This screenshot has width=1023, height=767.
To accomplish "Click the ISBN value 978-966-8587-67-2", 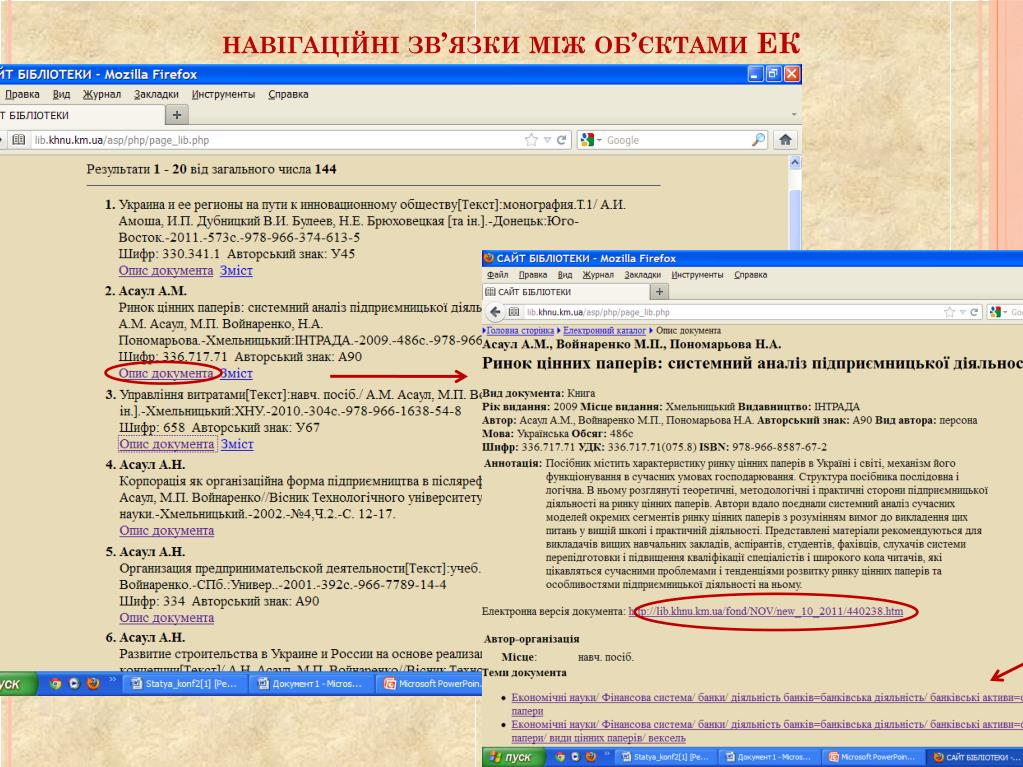I will pos(779,447).
